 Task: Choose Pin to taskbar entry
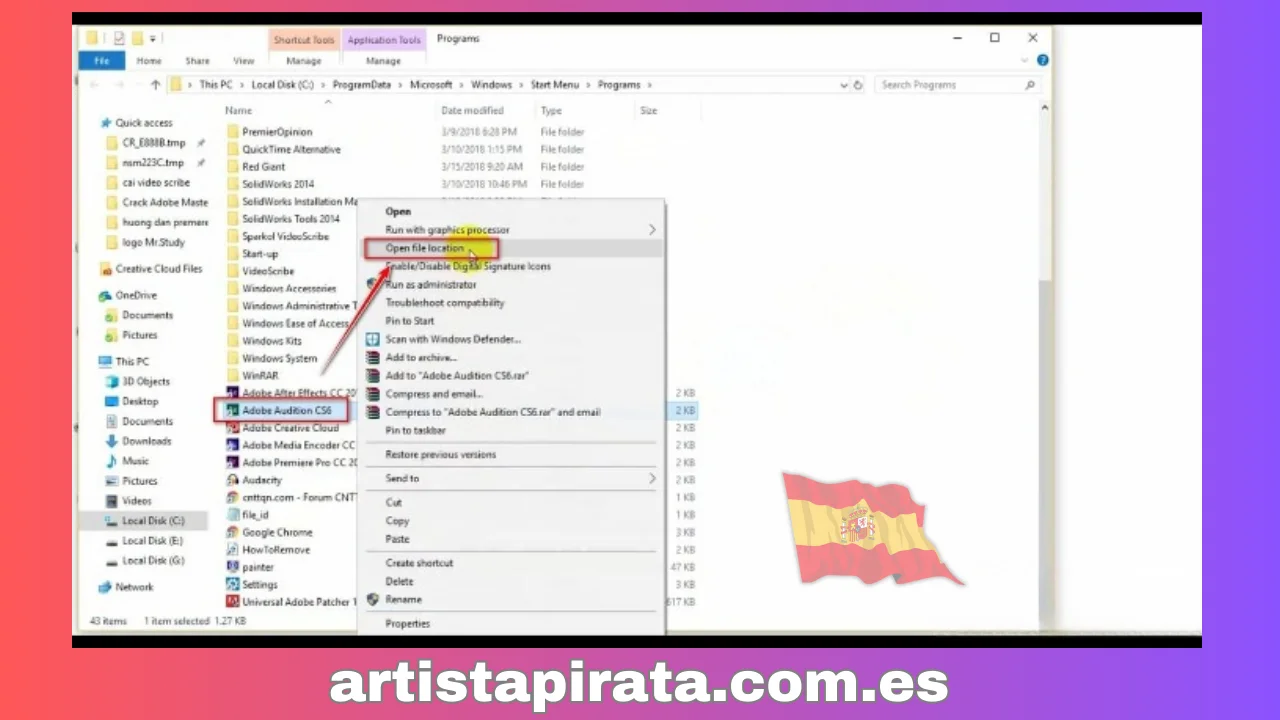(416, 430)
